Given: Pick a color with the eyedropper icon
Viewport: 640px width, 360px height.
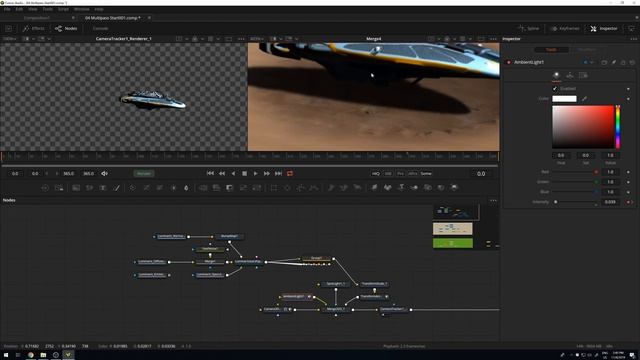Looking at the screenshot, I should 584,99.
